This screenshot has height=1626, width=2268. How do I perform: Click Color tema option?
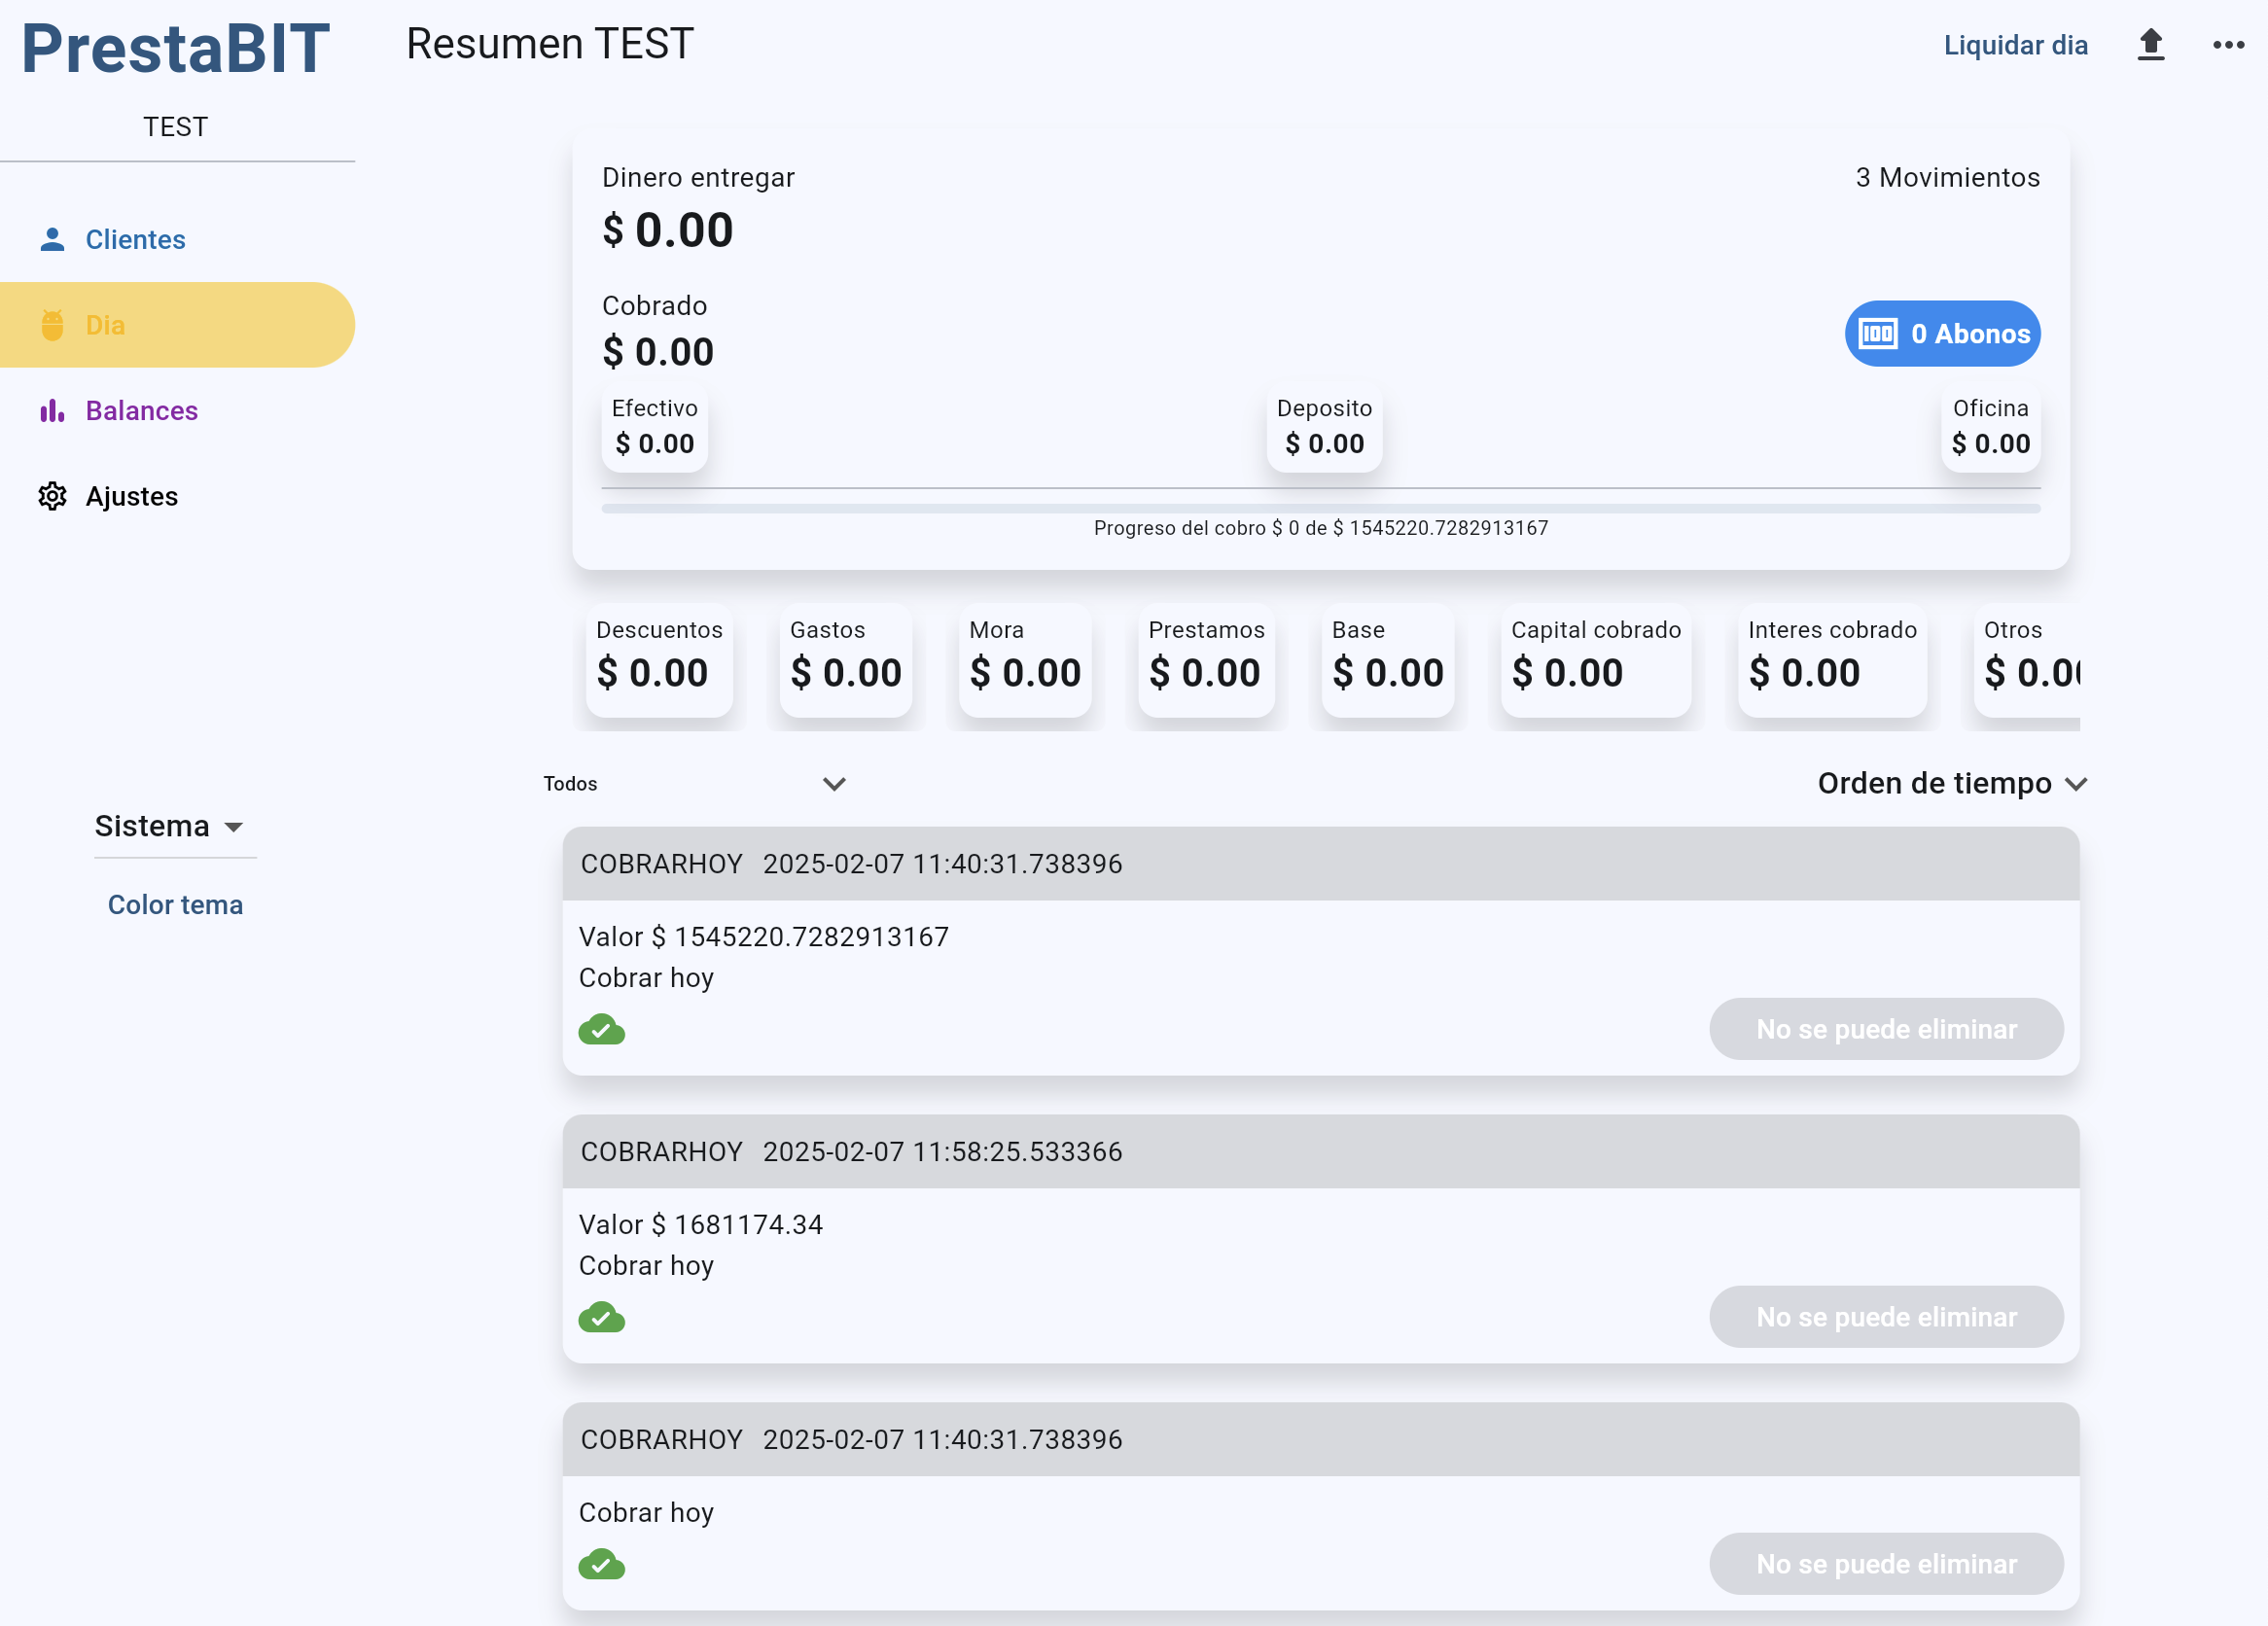175,904
